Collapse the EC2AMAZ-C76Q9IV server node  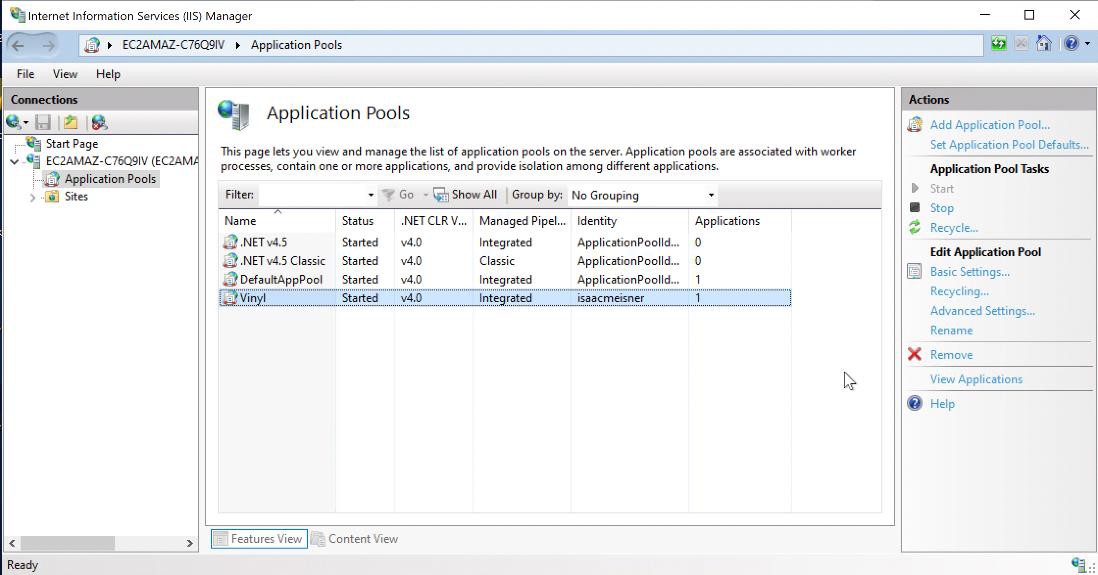click(x=15, y=161)
